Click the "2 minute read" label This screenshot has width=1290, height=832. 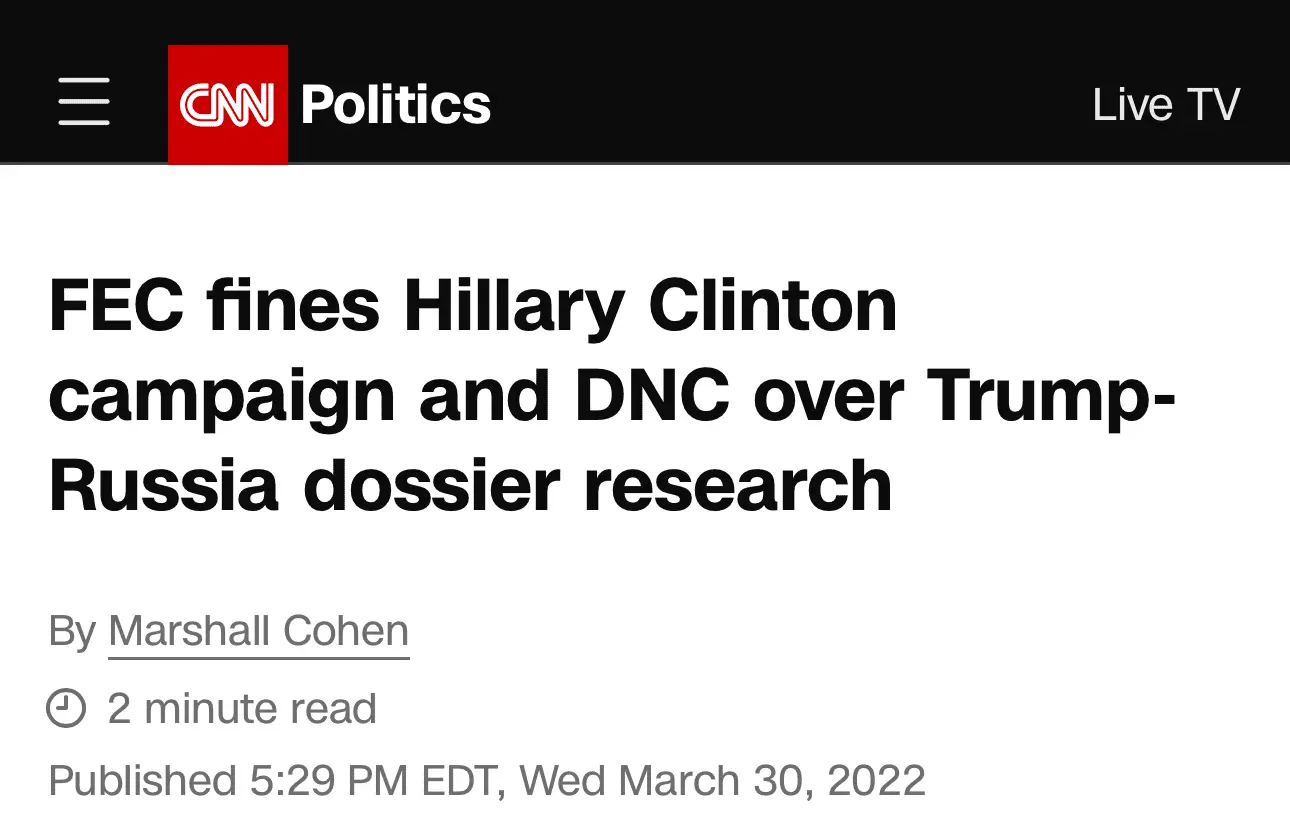(242, 709)
